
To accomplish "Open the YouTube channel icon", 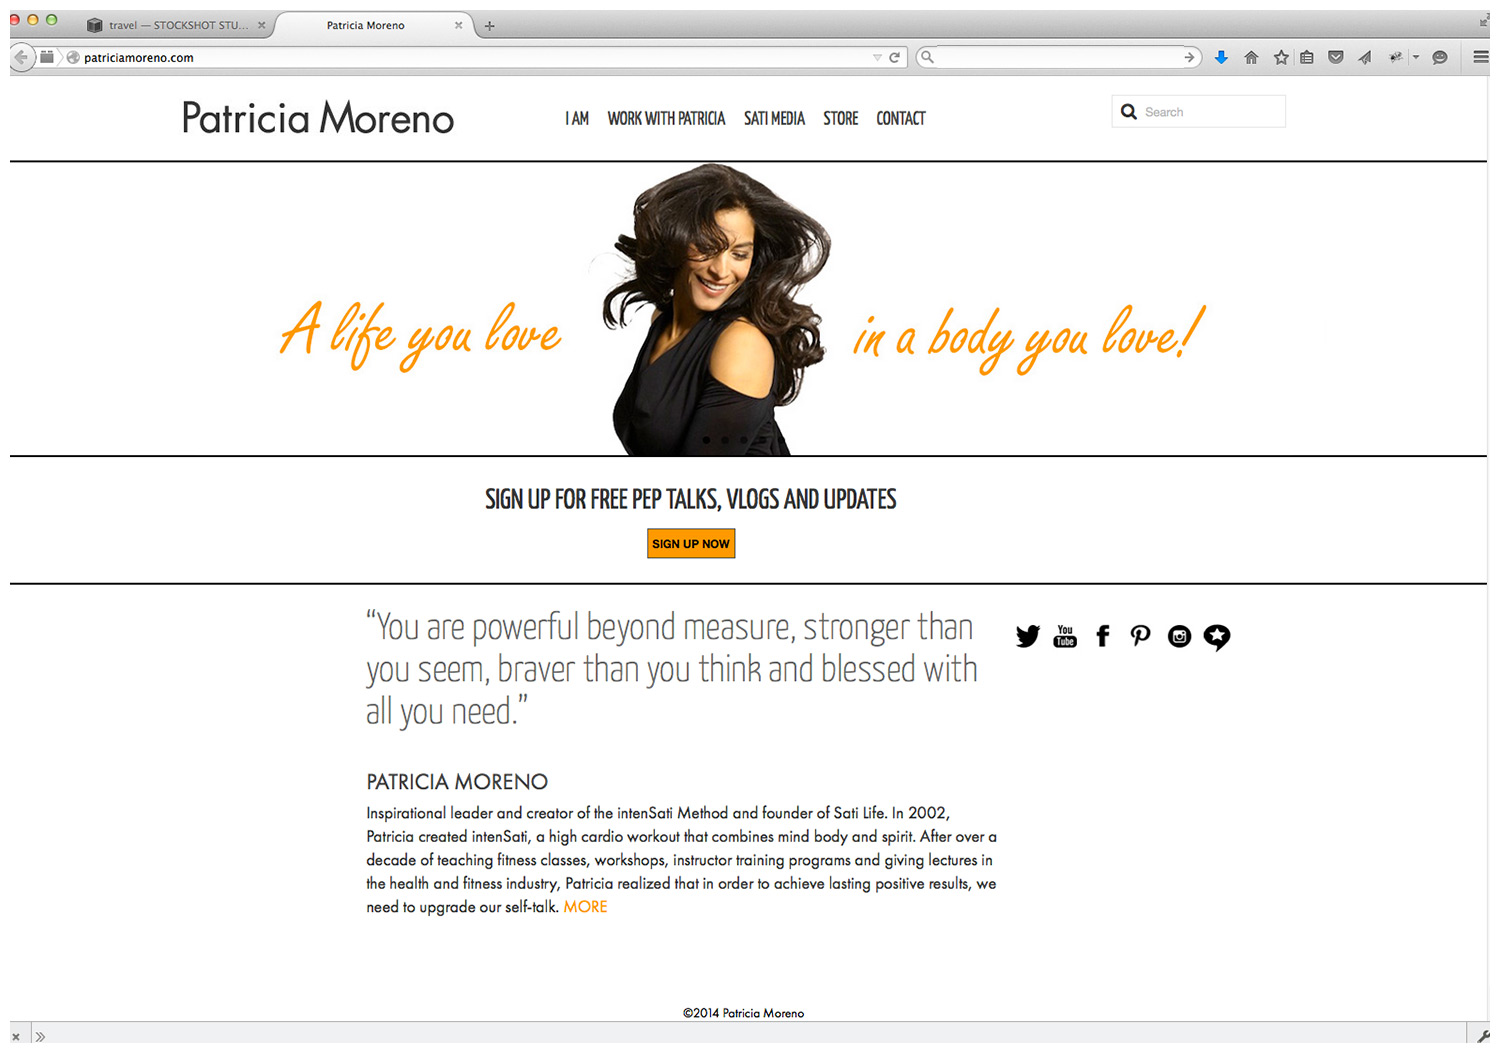I will tap(1065, 636).
